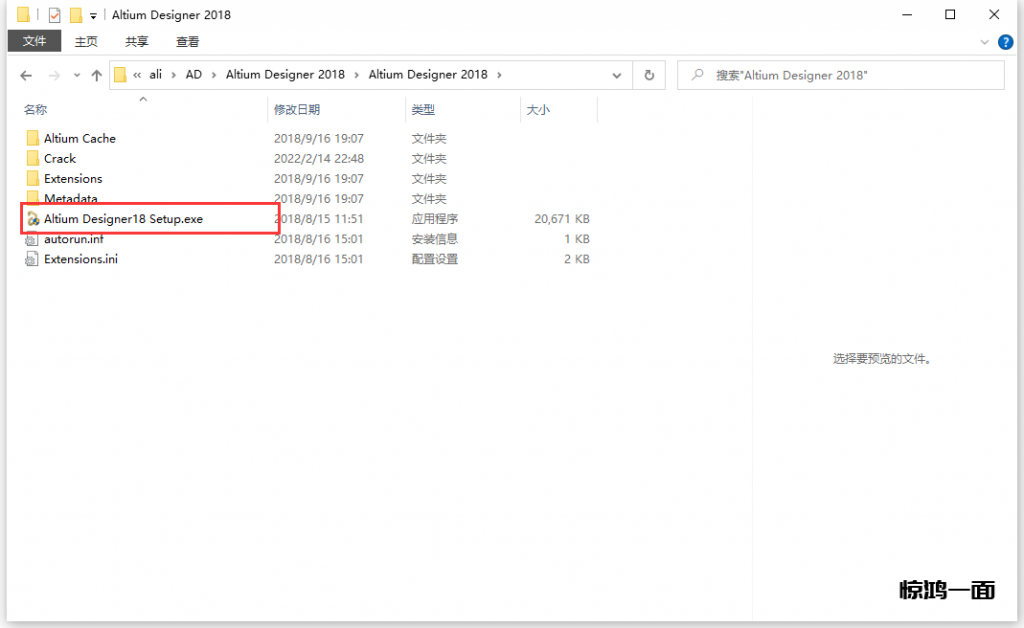Open the Altium Designer18 Setup.exe installer

coord(122,219)
